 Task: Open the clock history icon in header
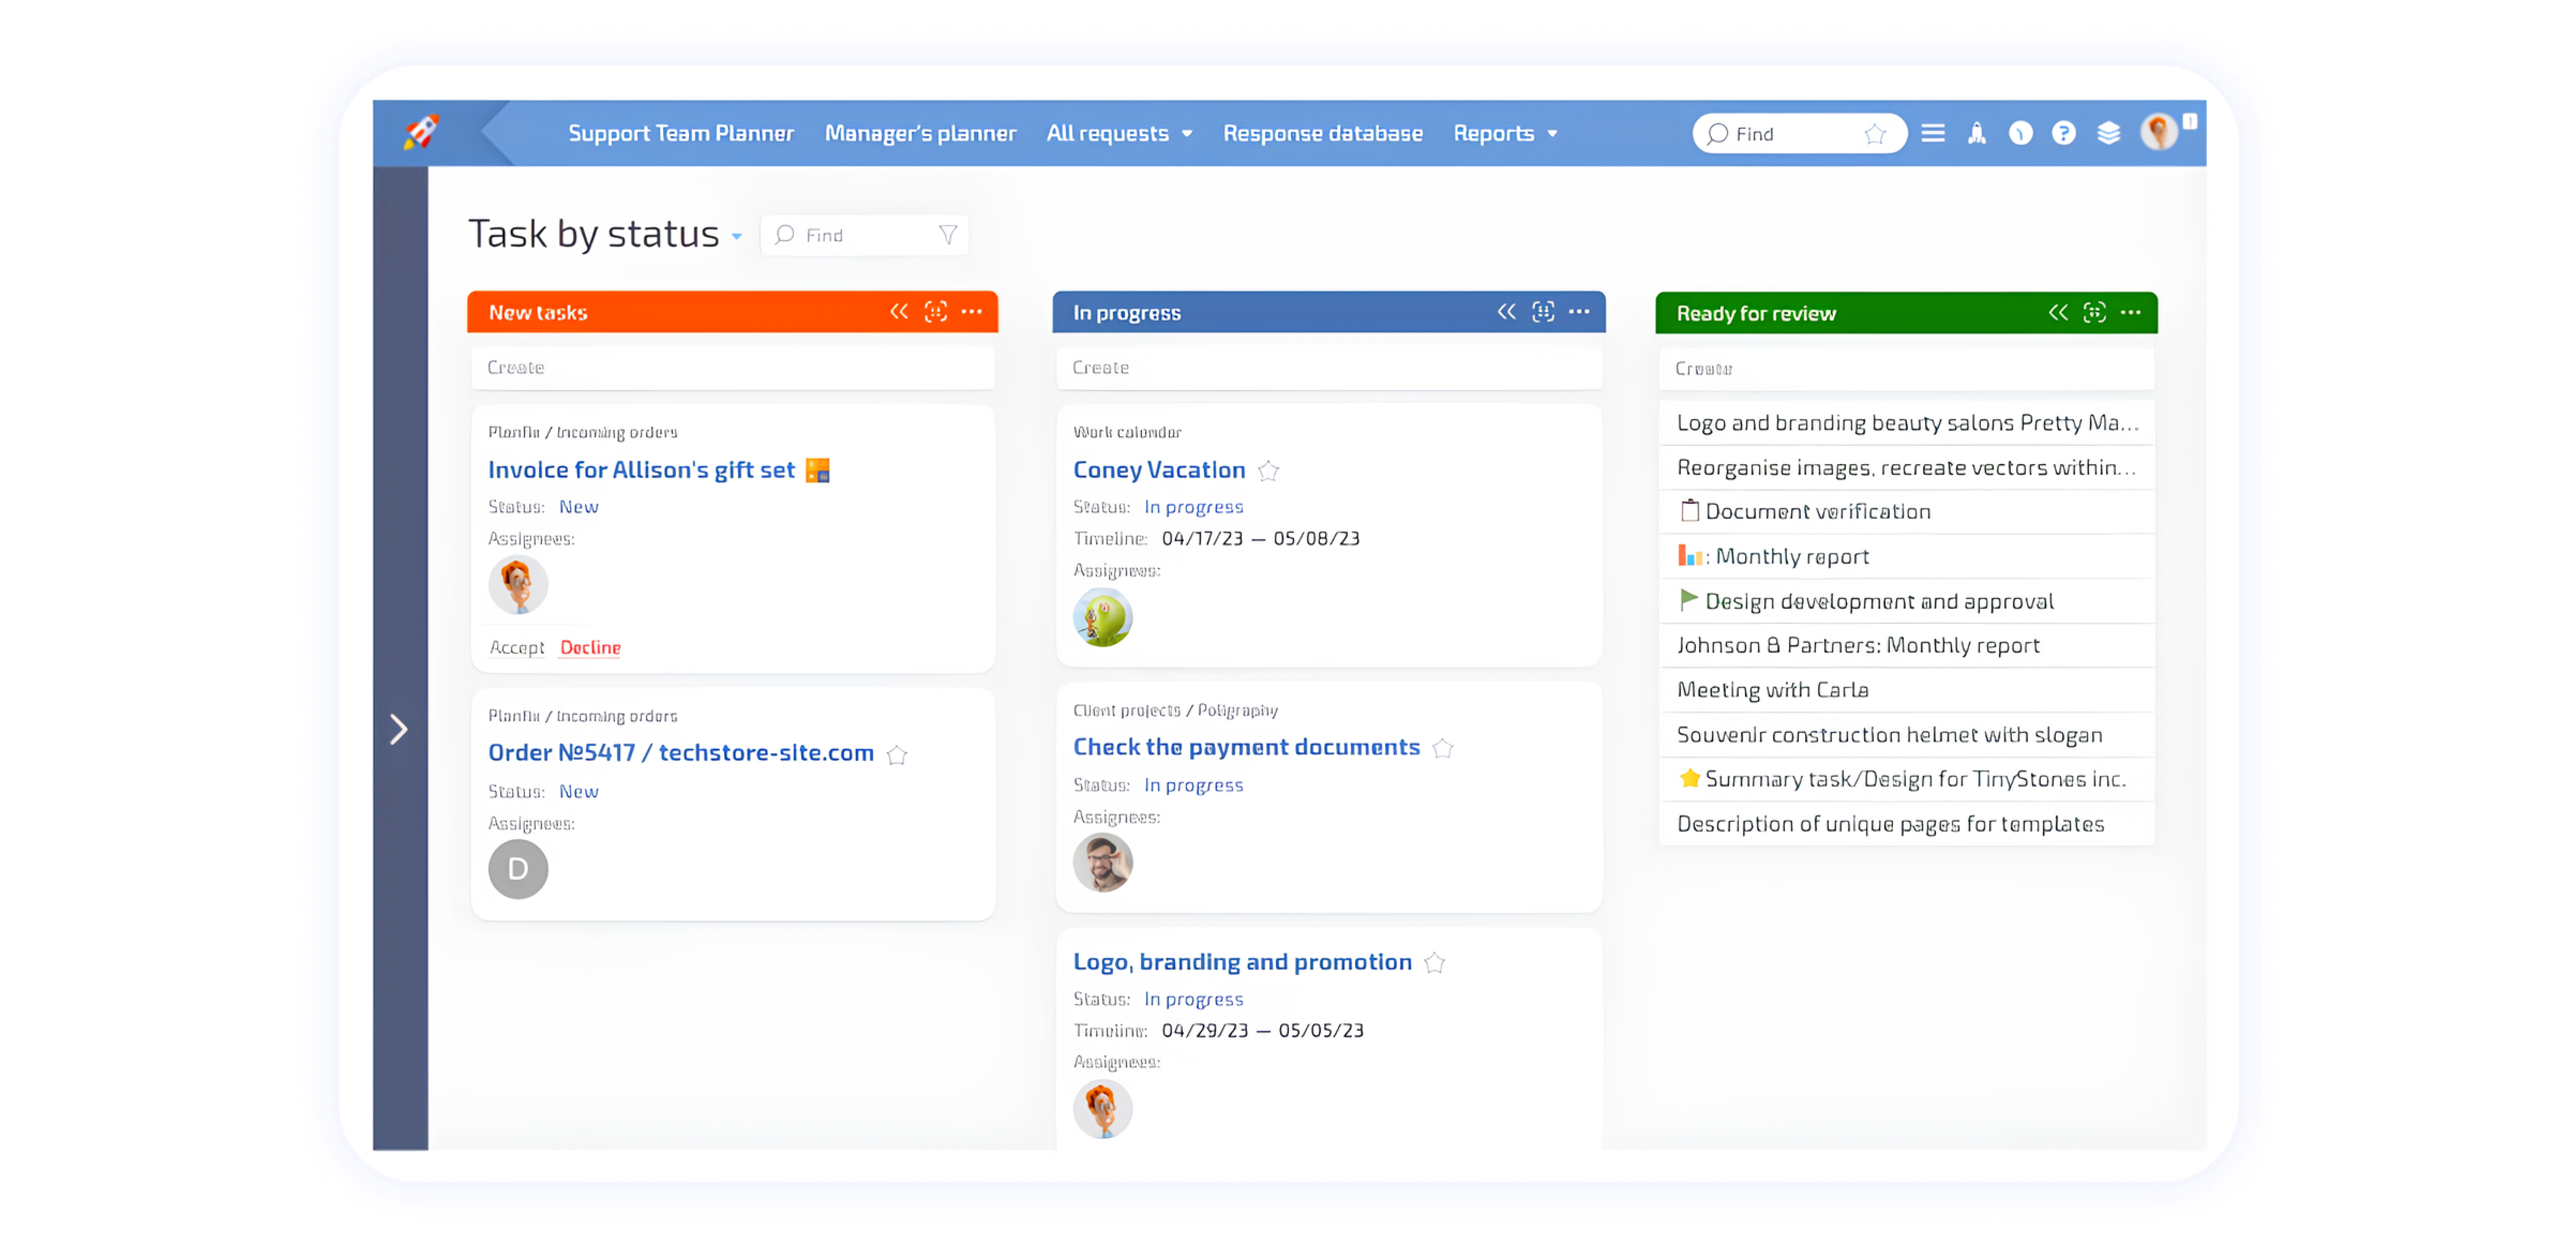(x=2021, y=133)
